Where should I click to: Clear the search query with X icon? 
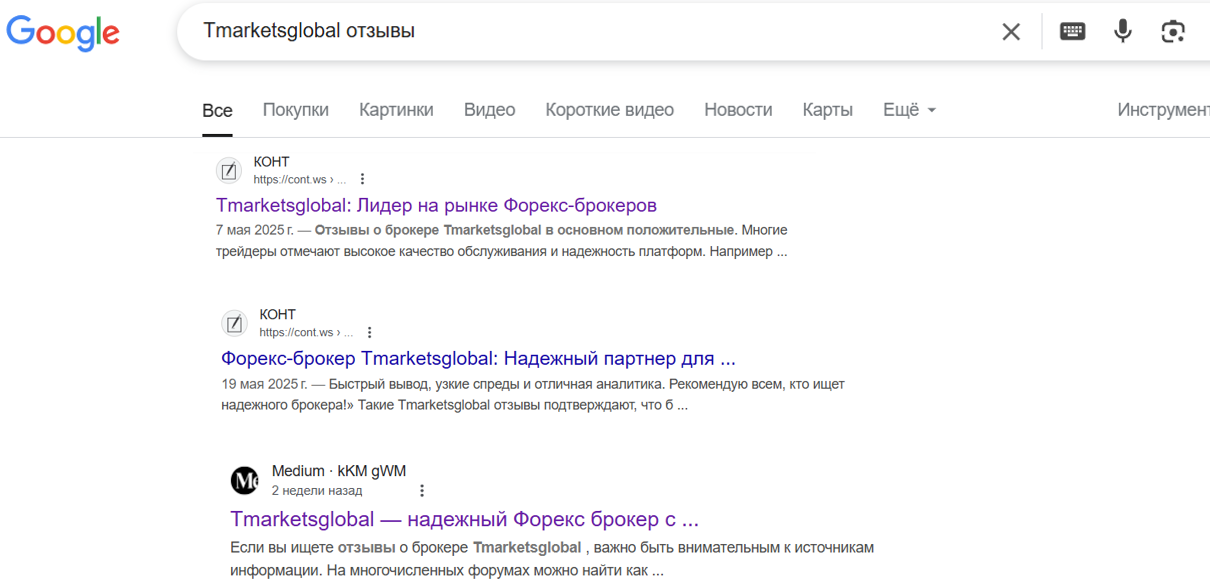1011,32
